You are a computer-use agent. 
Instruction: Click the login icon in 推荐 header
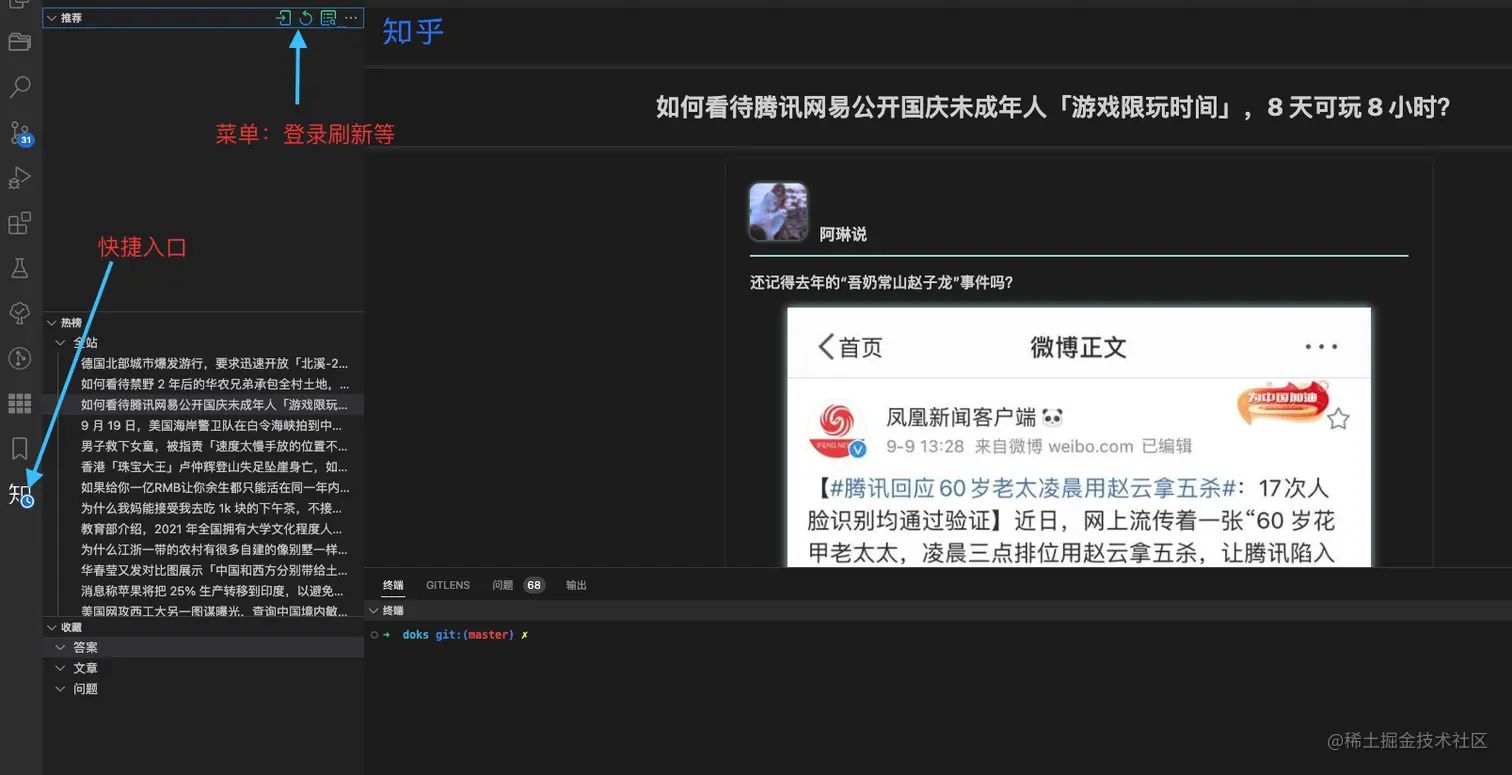coord(284,18)
